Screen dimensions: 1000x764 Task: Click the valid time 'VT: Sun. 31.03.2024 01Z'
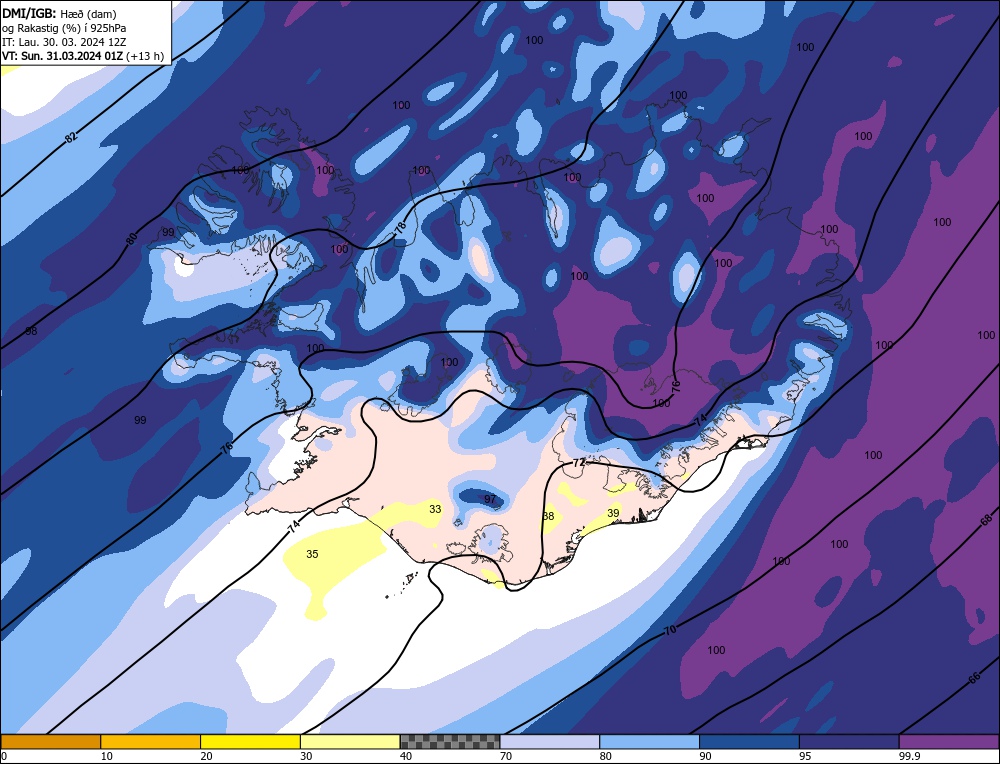pyautogui.click(x=62, y=56)
